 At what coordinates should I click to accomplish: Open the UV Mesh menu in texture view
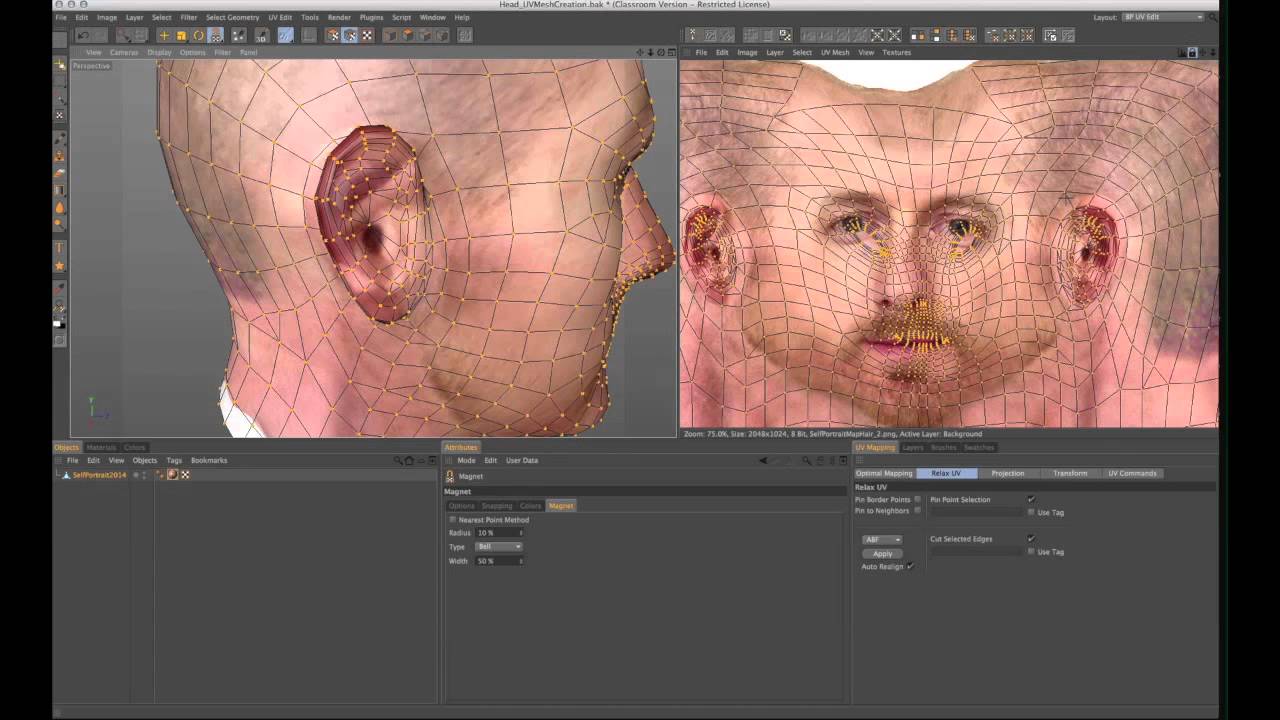835,52
